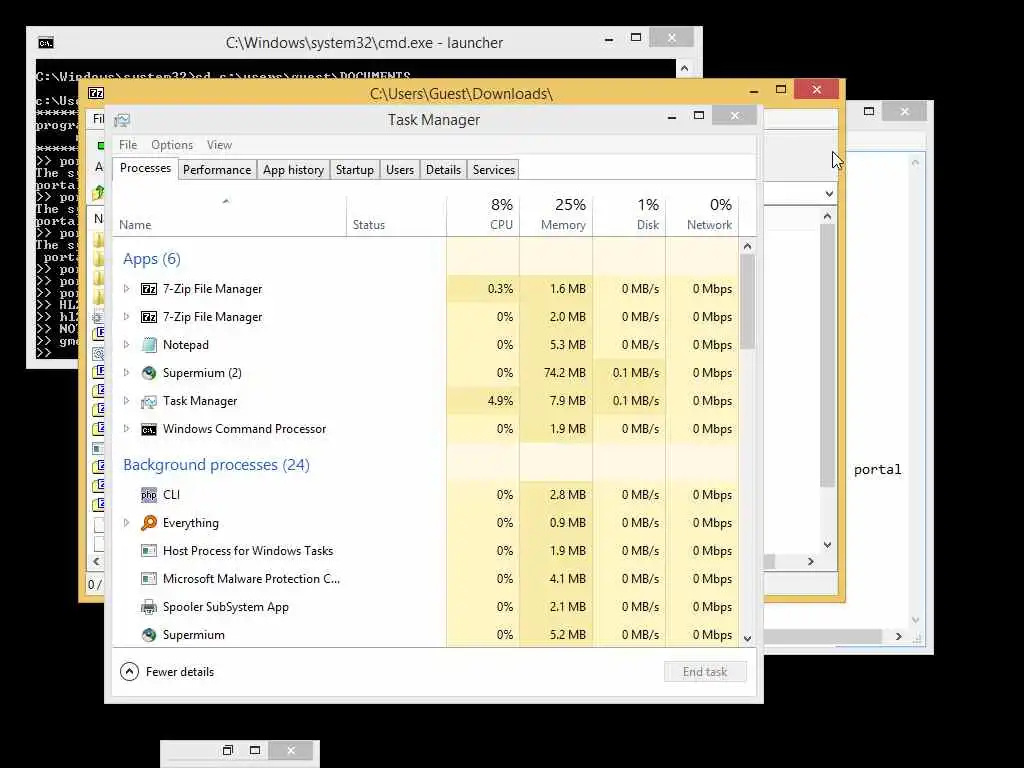
Task: Switch to the App history tab
Action: pos(293,170)
